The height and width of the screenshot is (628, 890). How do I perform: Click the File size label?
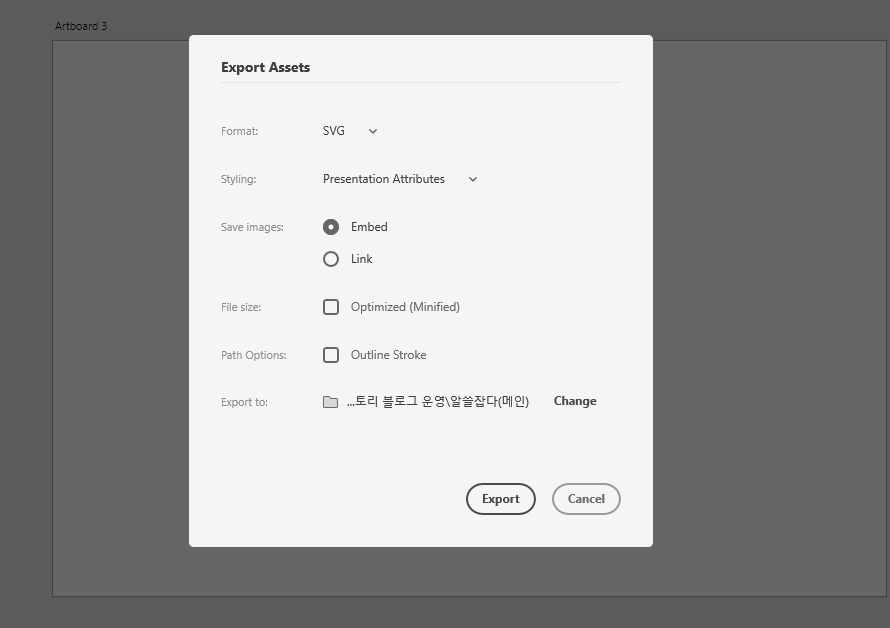pos(241,307)
